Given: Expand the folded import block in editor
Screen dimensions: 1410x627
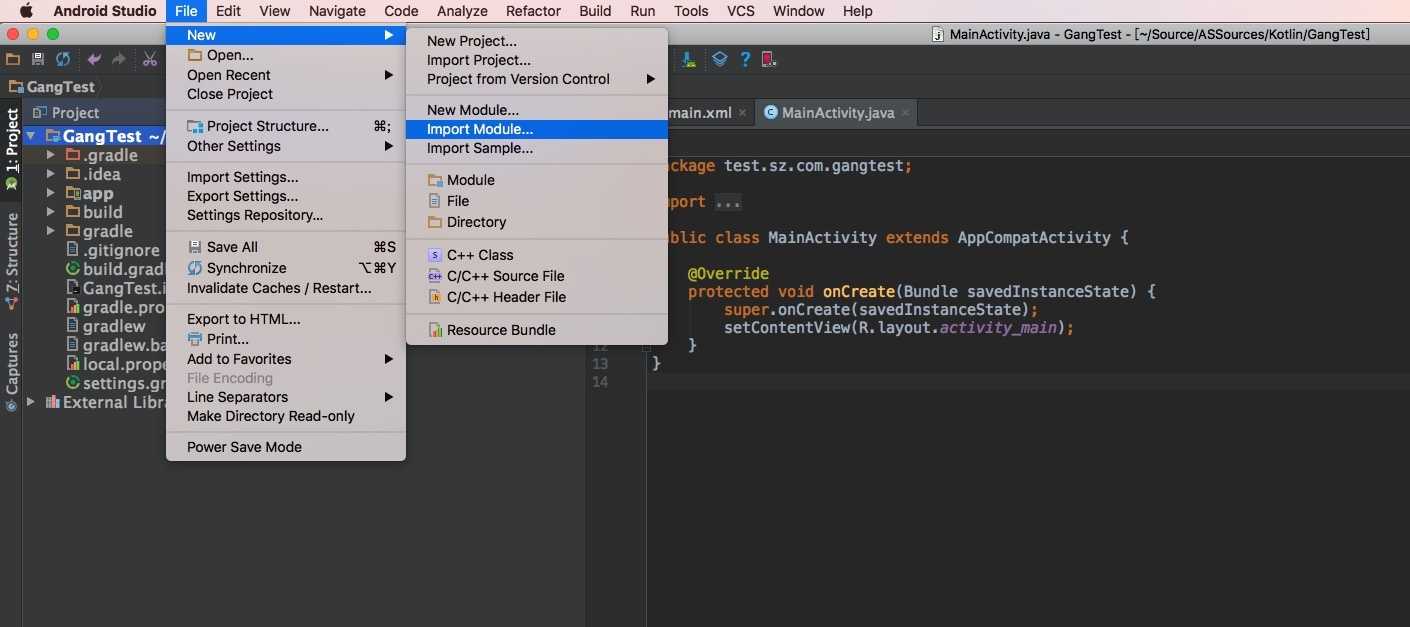Looking at the screenshot, I should coord(728,202).
